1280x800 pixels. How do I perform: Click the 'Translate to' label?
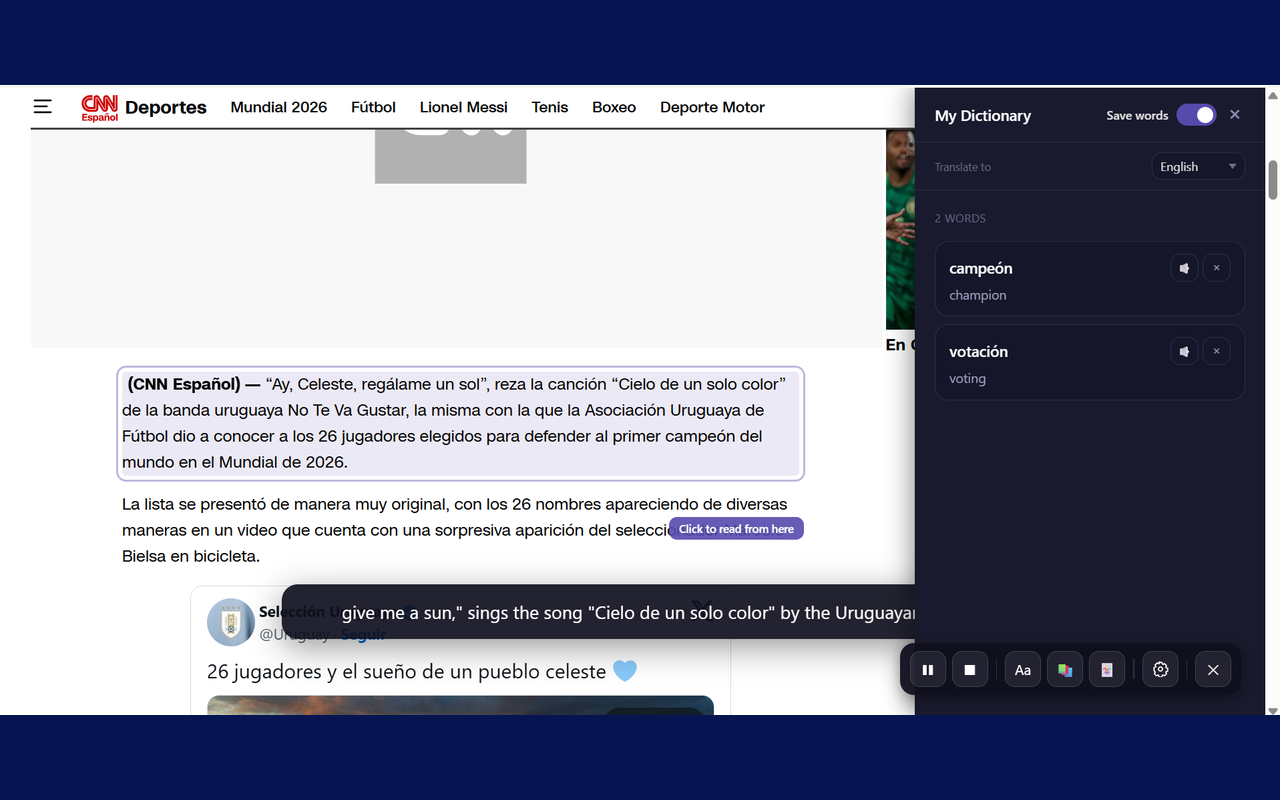click(x=963, y=167)
